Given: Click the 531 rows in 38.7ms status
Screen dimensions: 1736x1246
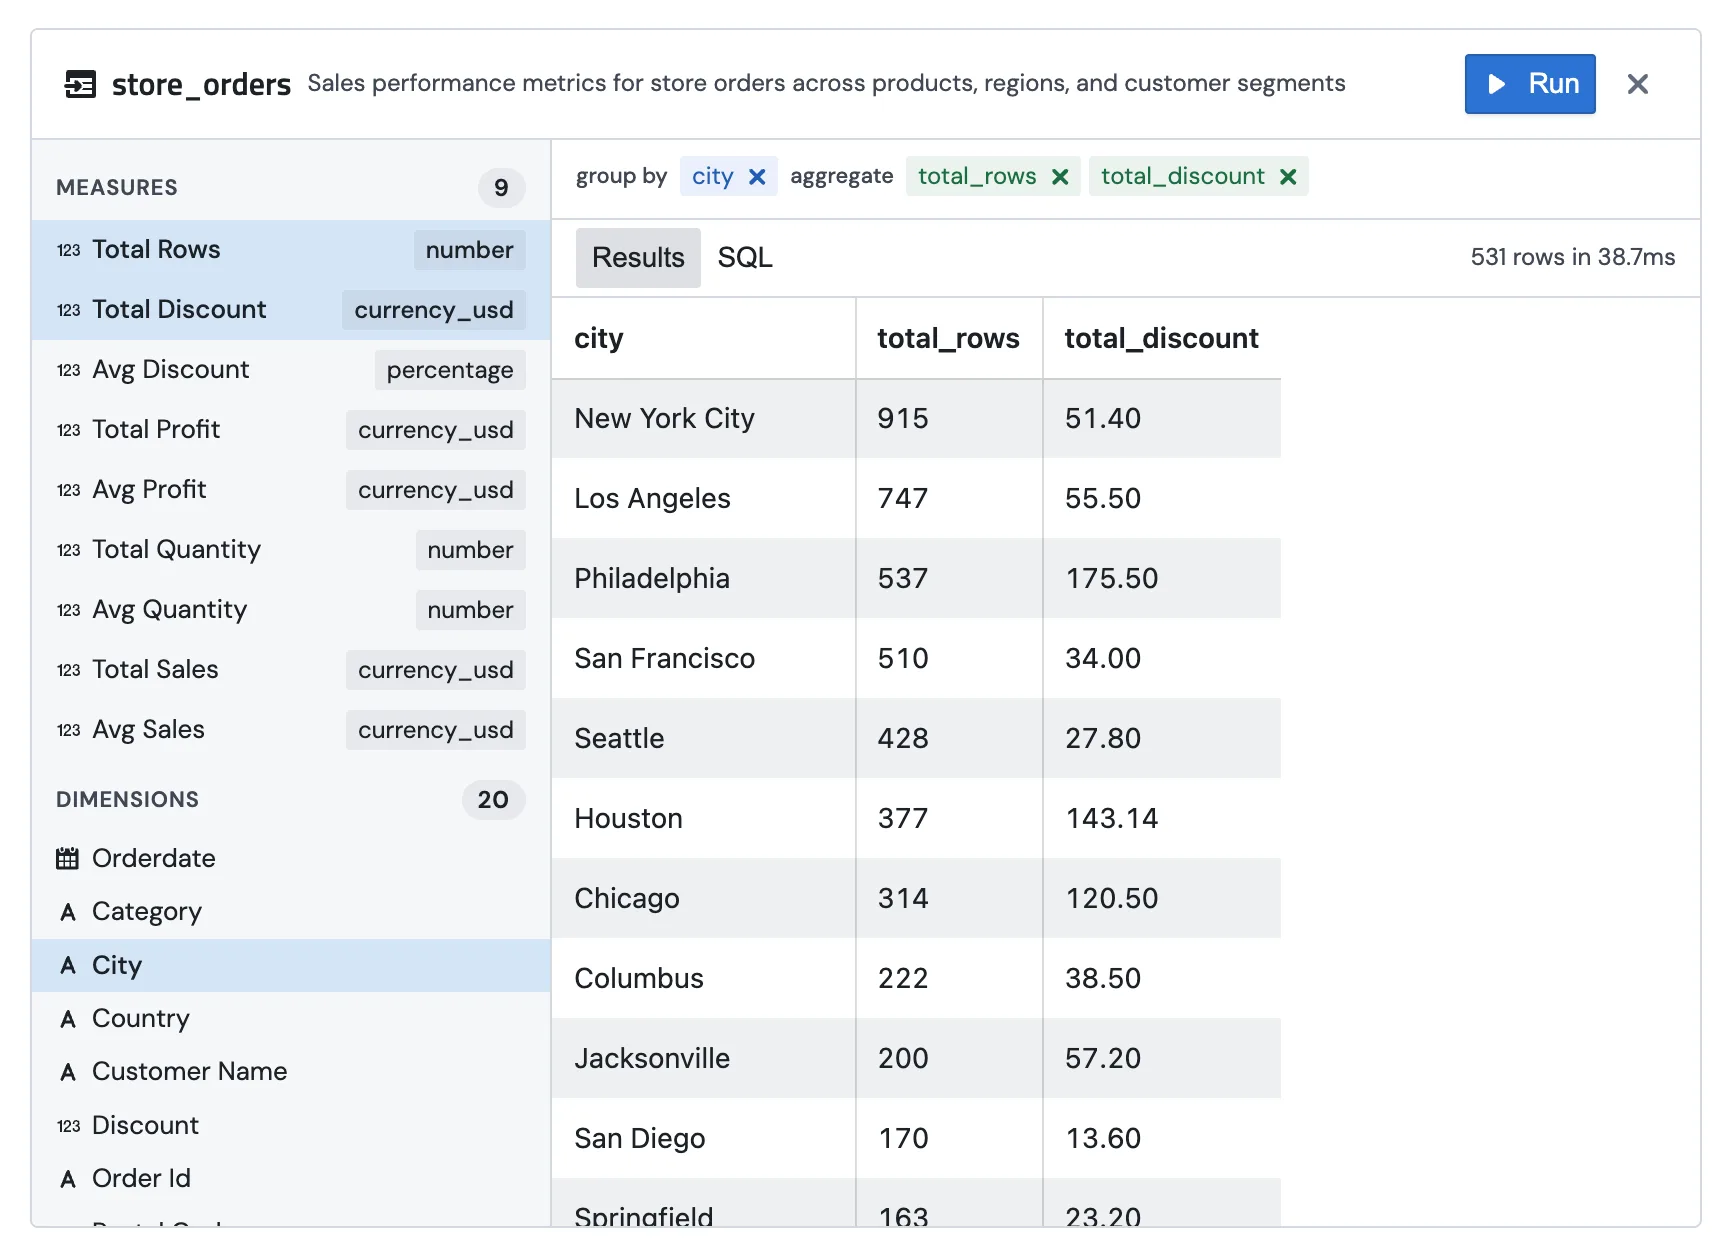Looking at the screenshot, I should (1572, 257).
